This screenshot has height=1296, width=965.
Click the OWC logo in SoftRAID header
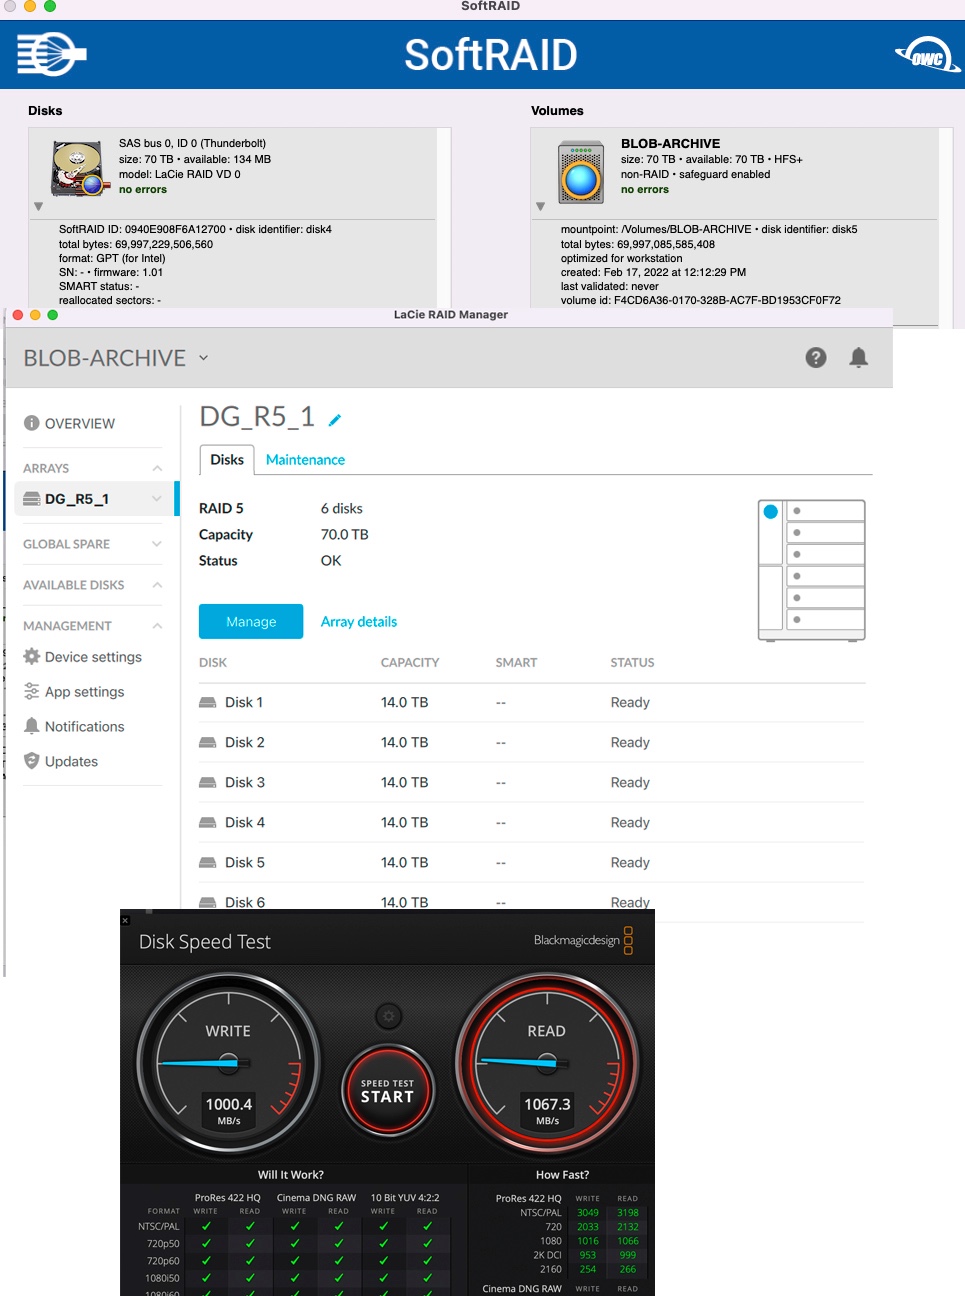click(x=928, y=55)
